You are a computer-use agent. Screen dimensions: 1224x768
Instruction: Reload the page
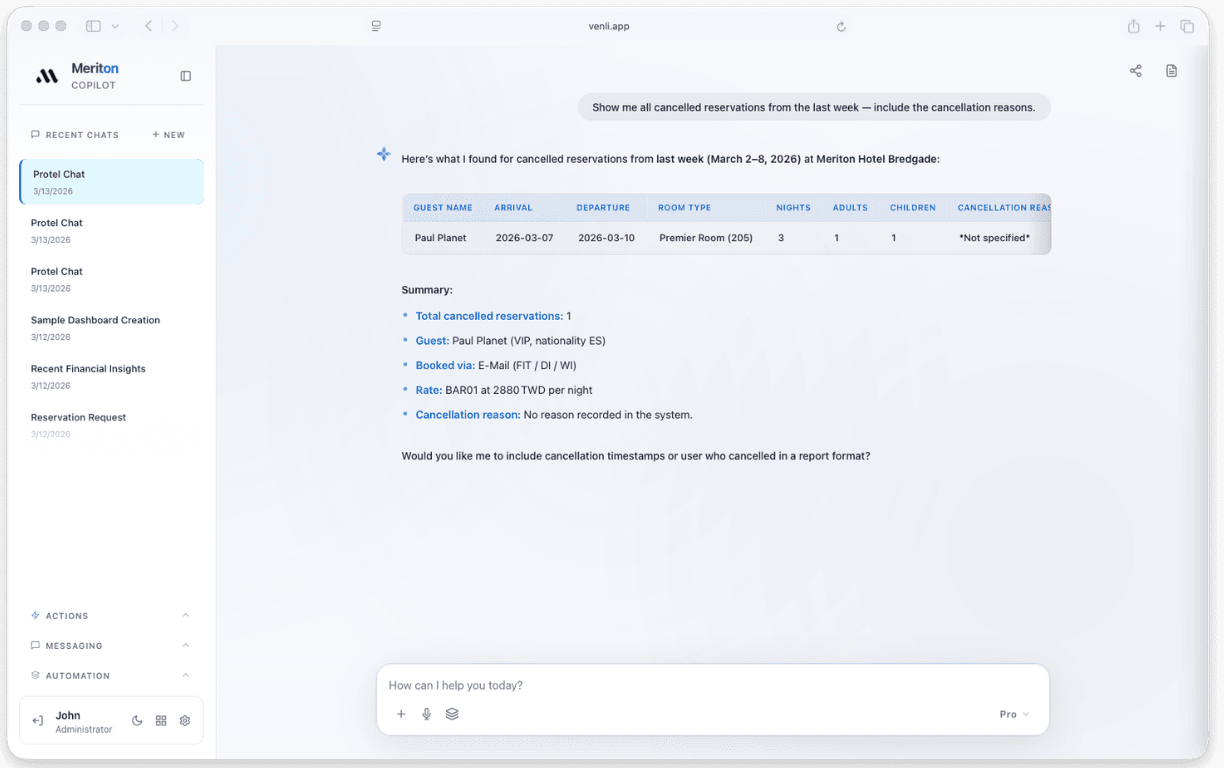(x=841, y=27)
